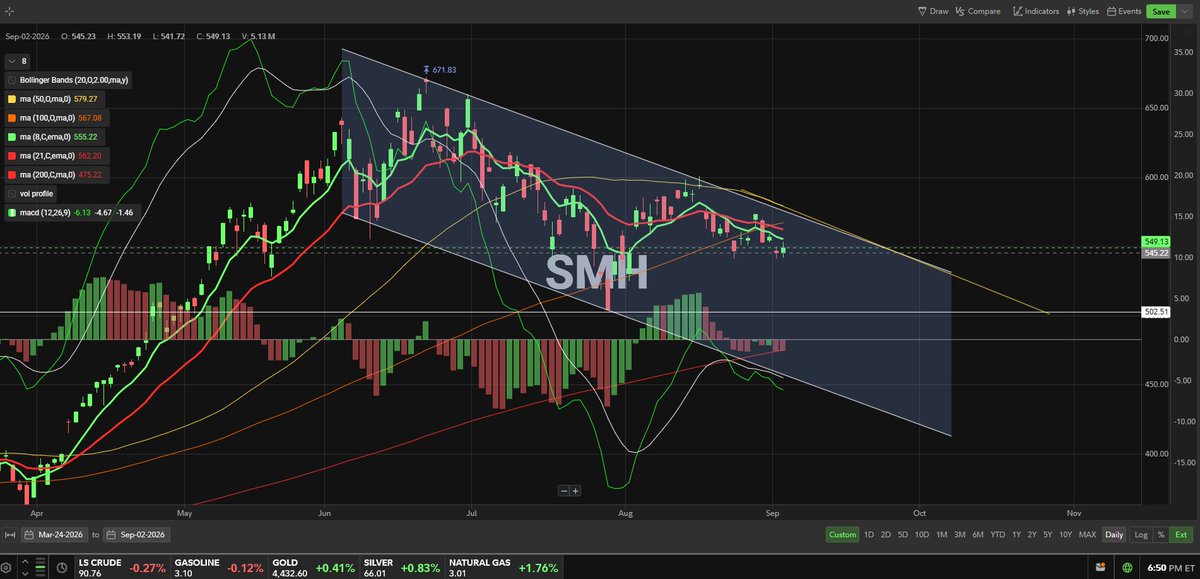Screen dimensions: 1200x579
Task: Click the 6:50 PM ET clock
Action: click(x=1170, y=568)
